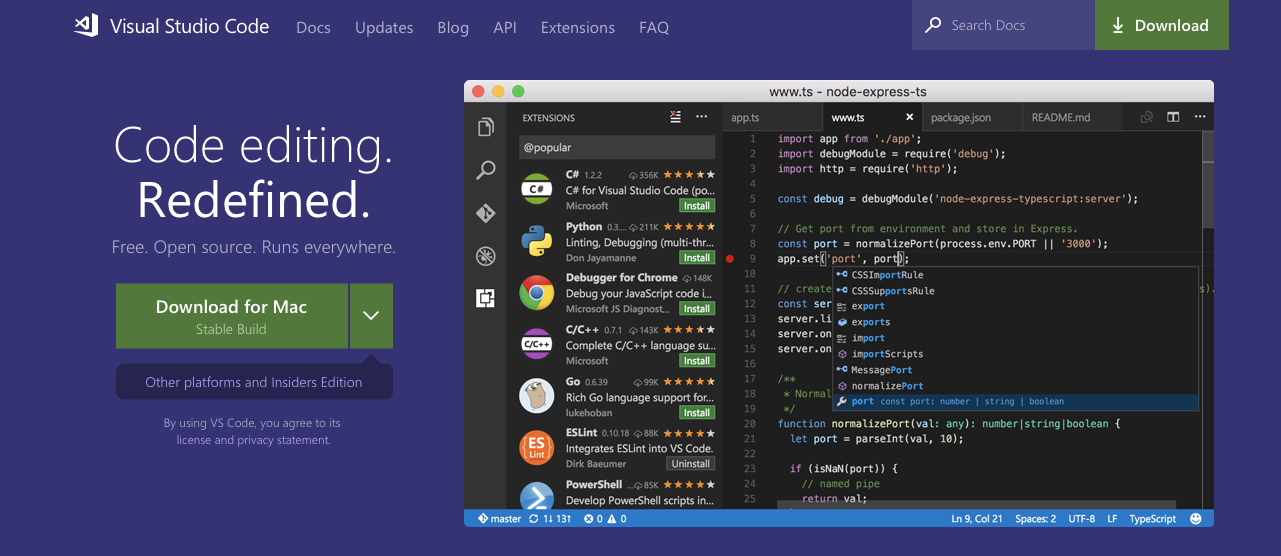
Task: Open the Explorer files icon in activity bar
Action: tap(486, 127)
